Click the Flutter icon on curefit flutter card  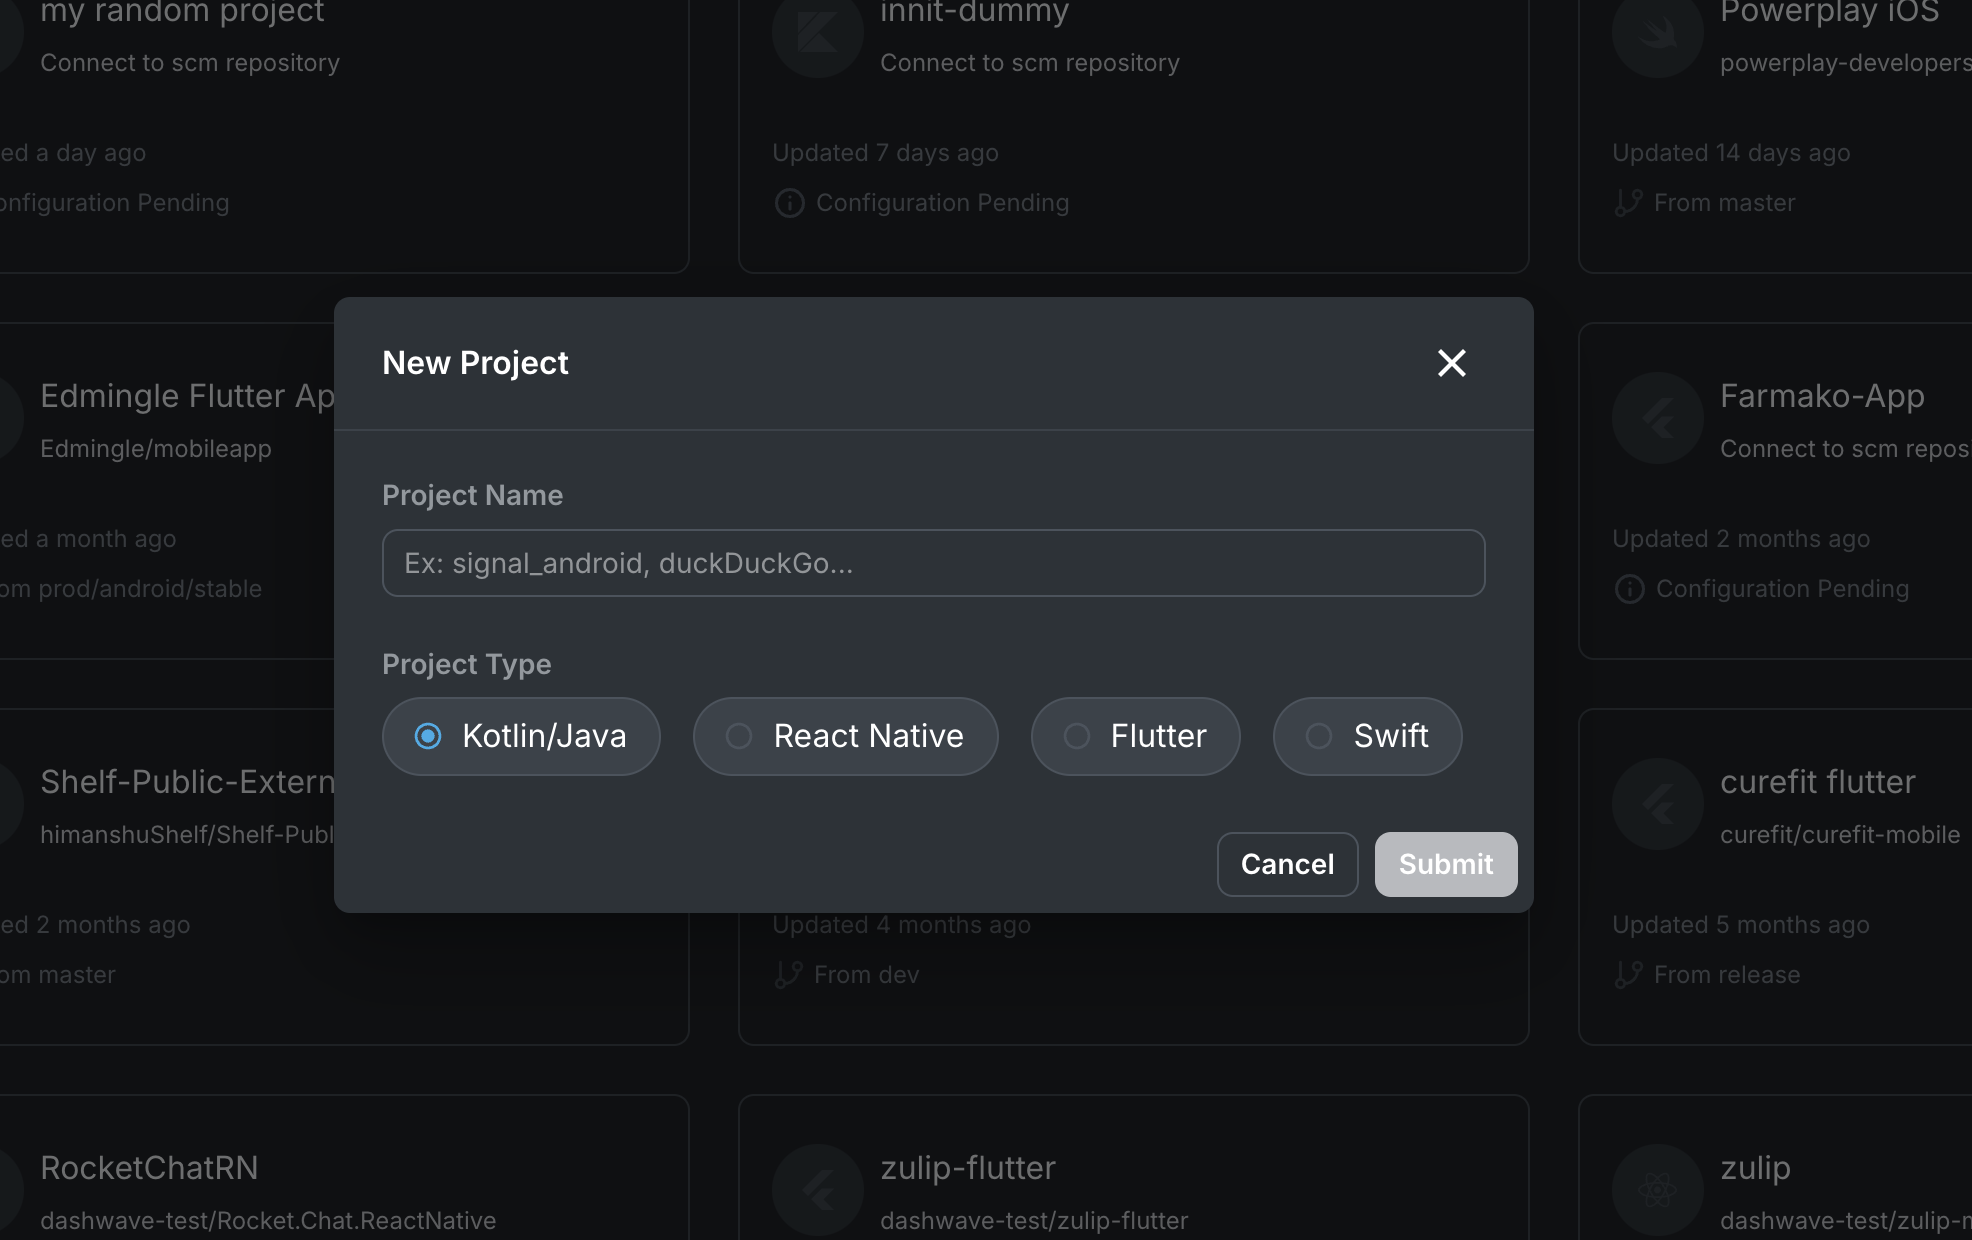point(1656,803)
